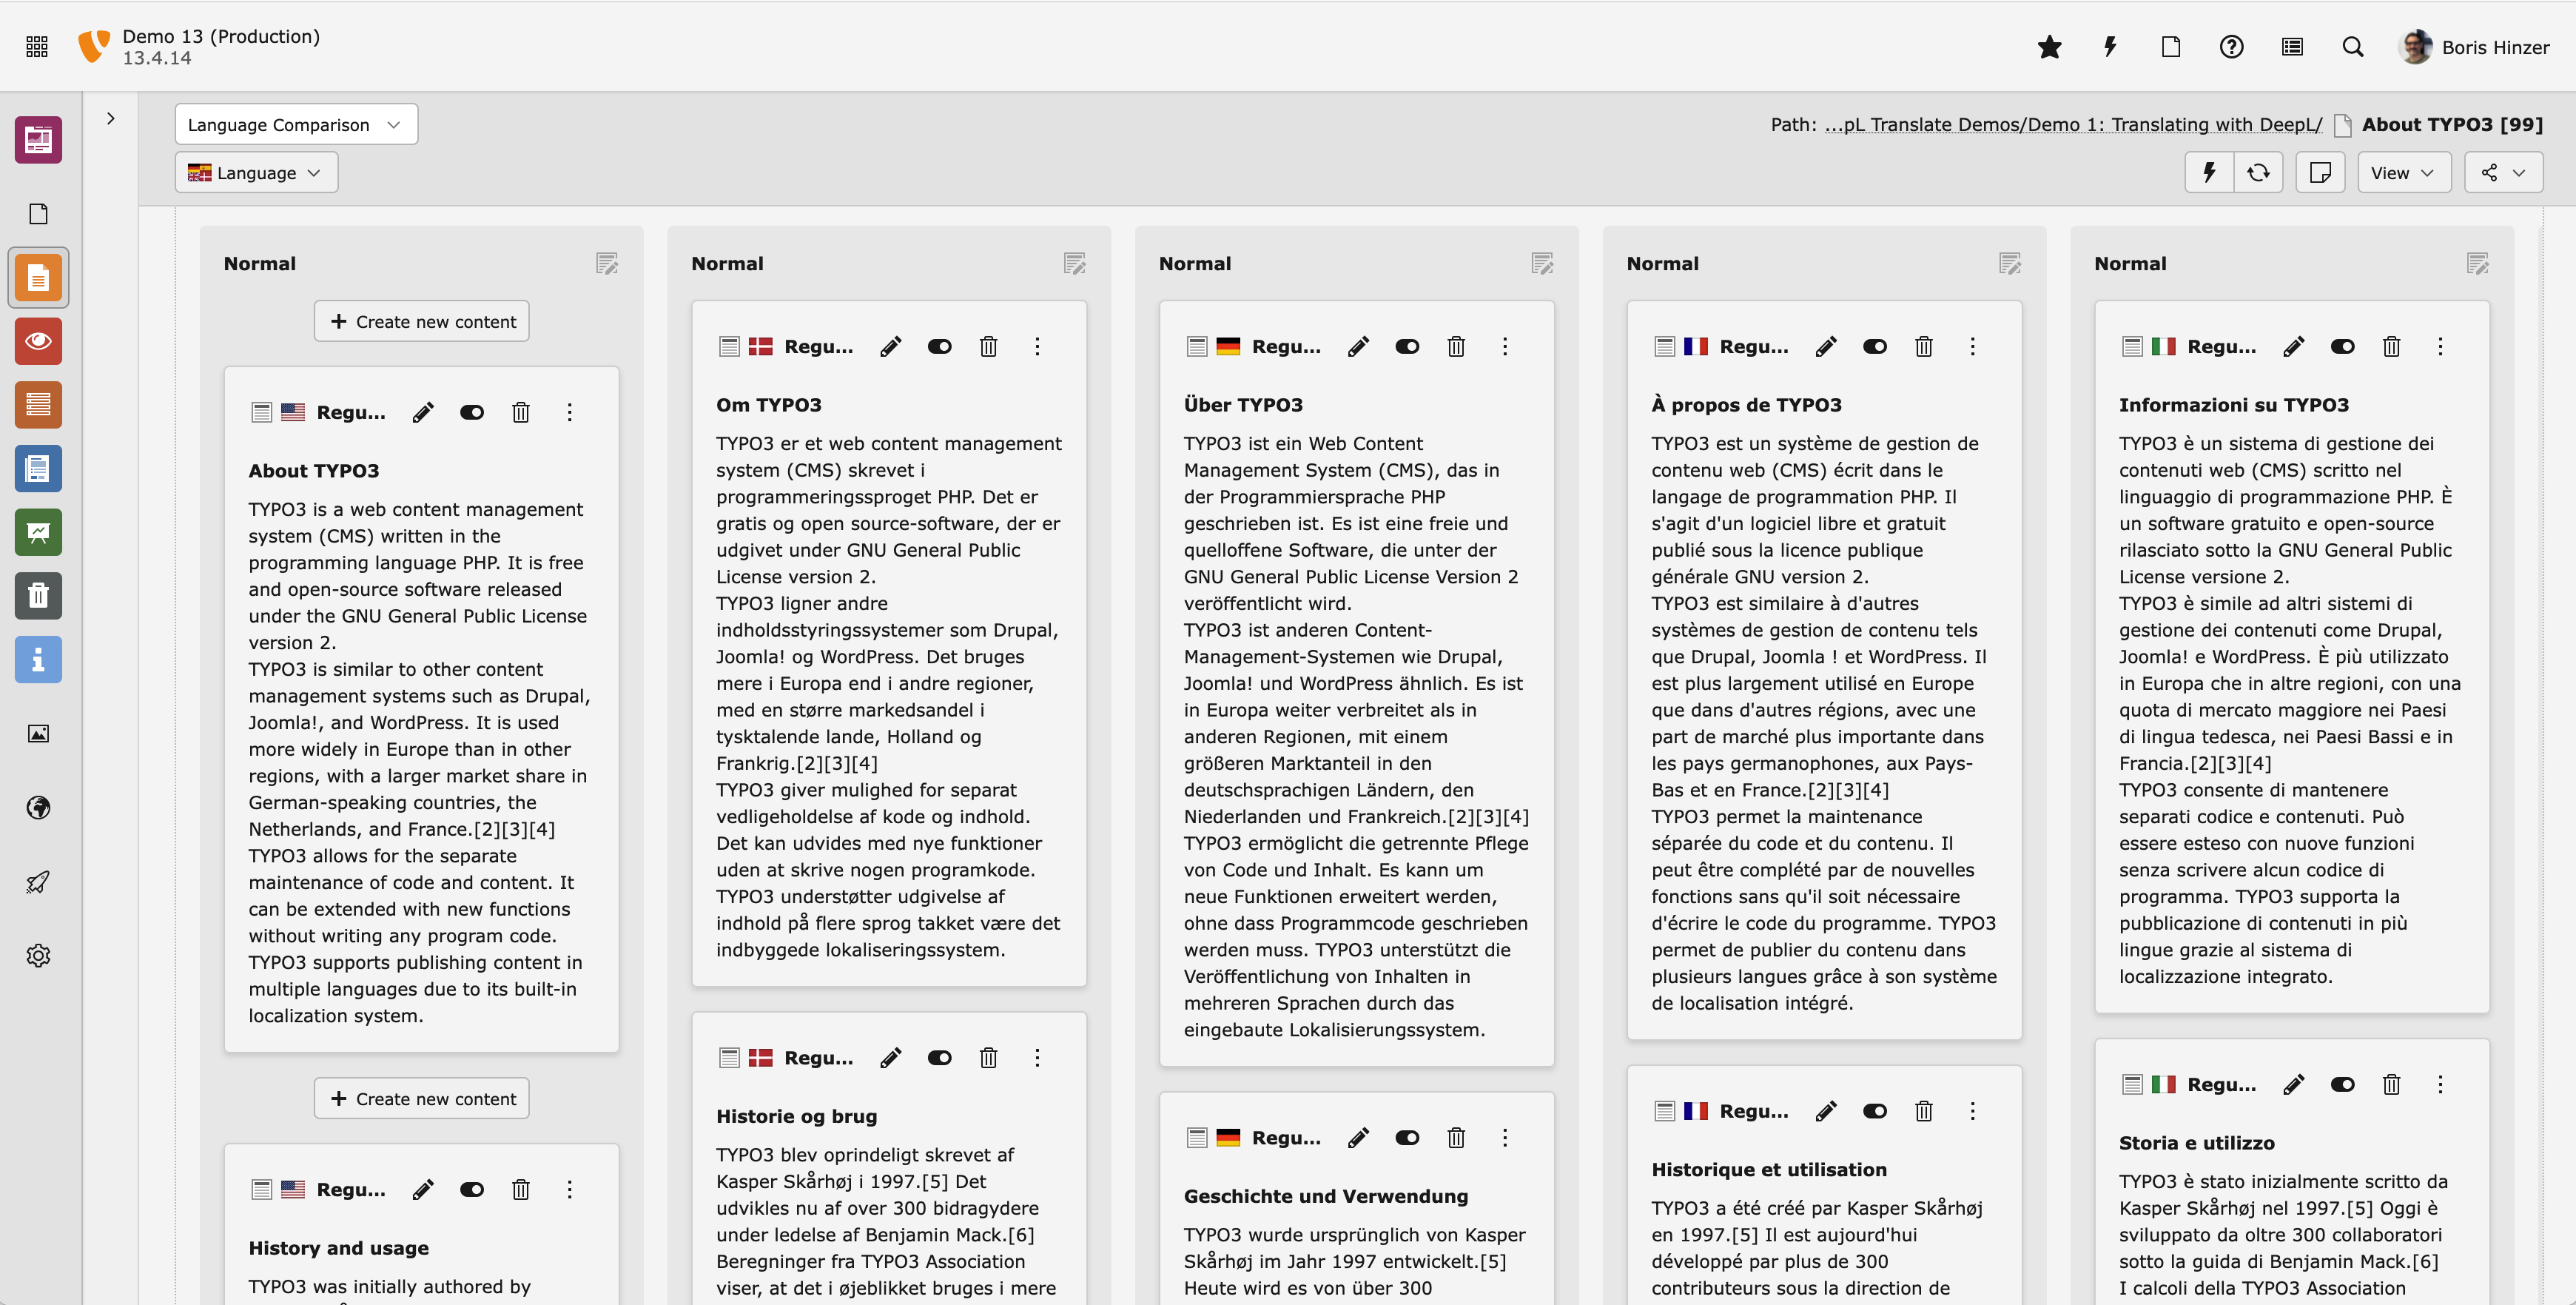The image size is (2576, 1305).
Task: Open the Language selector dropdown
Action: pyautogui.click(x=256, y=172)
